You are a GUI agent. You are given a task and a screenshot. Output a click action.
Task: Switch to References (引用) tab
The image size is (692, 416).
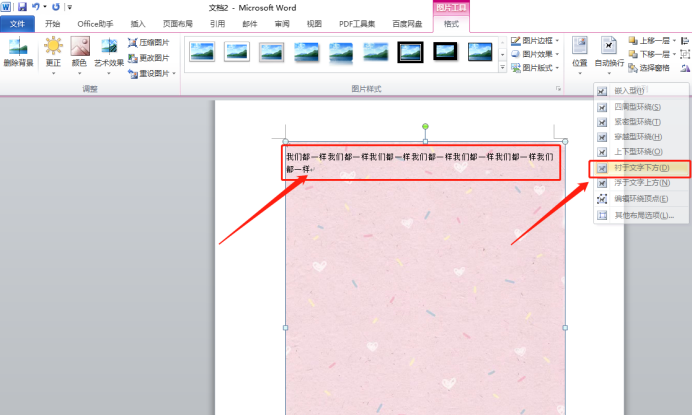click(x=217, y=24)
